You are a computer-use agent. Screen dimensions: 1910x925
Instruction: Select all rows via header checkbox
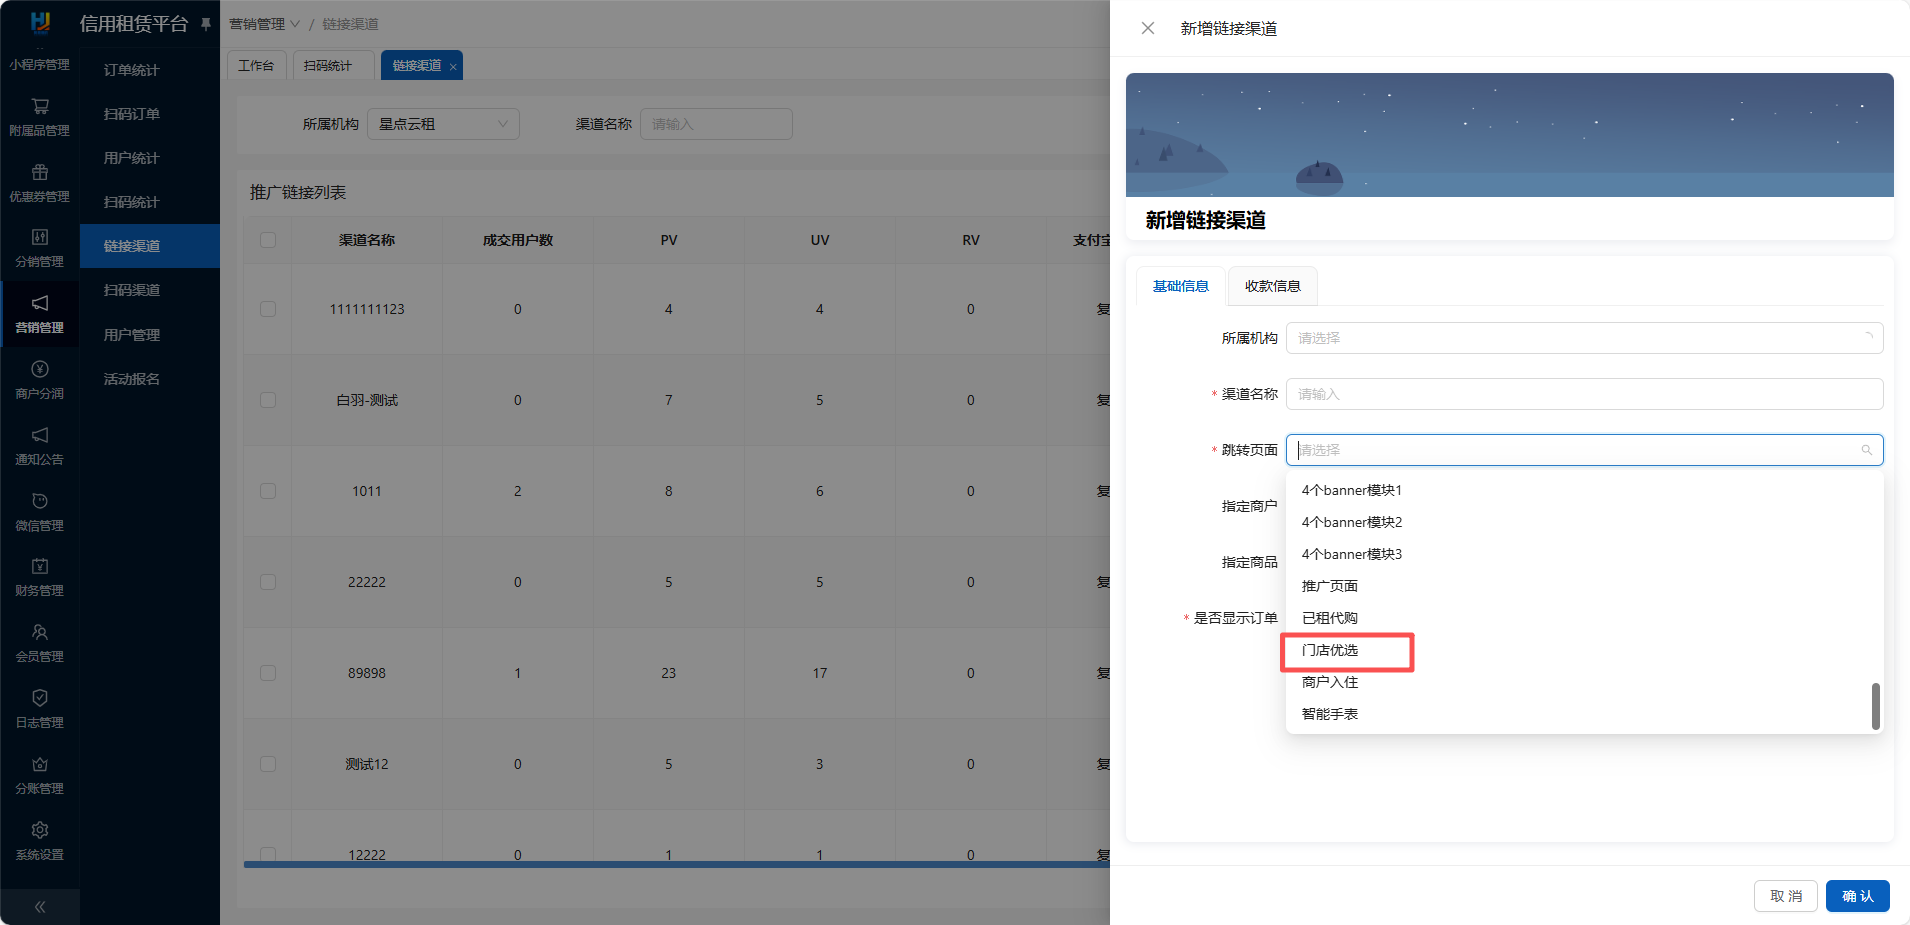click(268, 240)
